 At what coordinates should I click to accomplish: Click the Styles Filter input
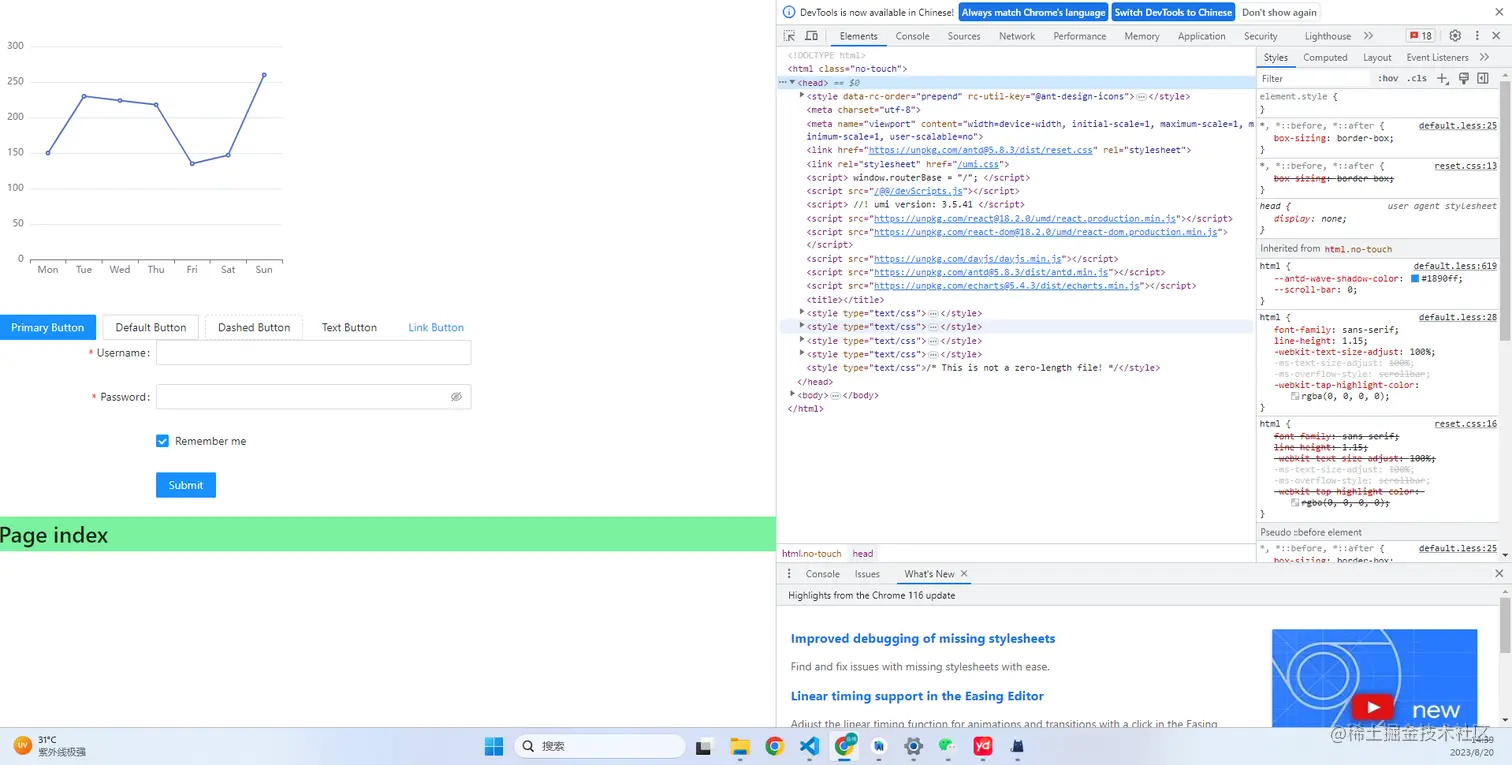[x=1315, y=78]
